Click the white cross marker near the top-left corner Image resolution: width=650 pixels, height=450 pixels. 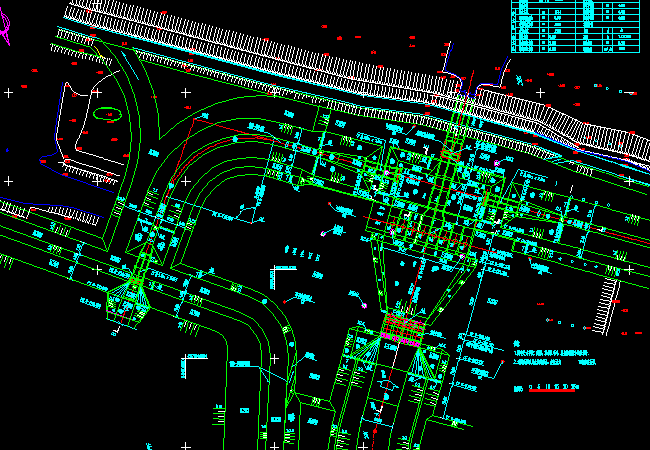click(x=9, y=93)
